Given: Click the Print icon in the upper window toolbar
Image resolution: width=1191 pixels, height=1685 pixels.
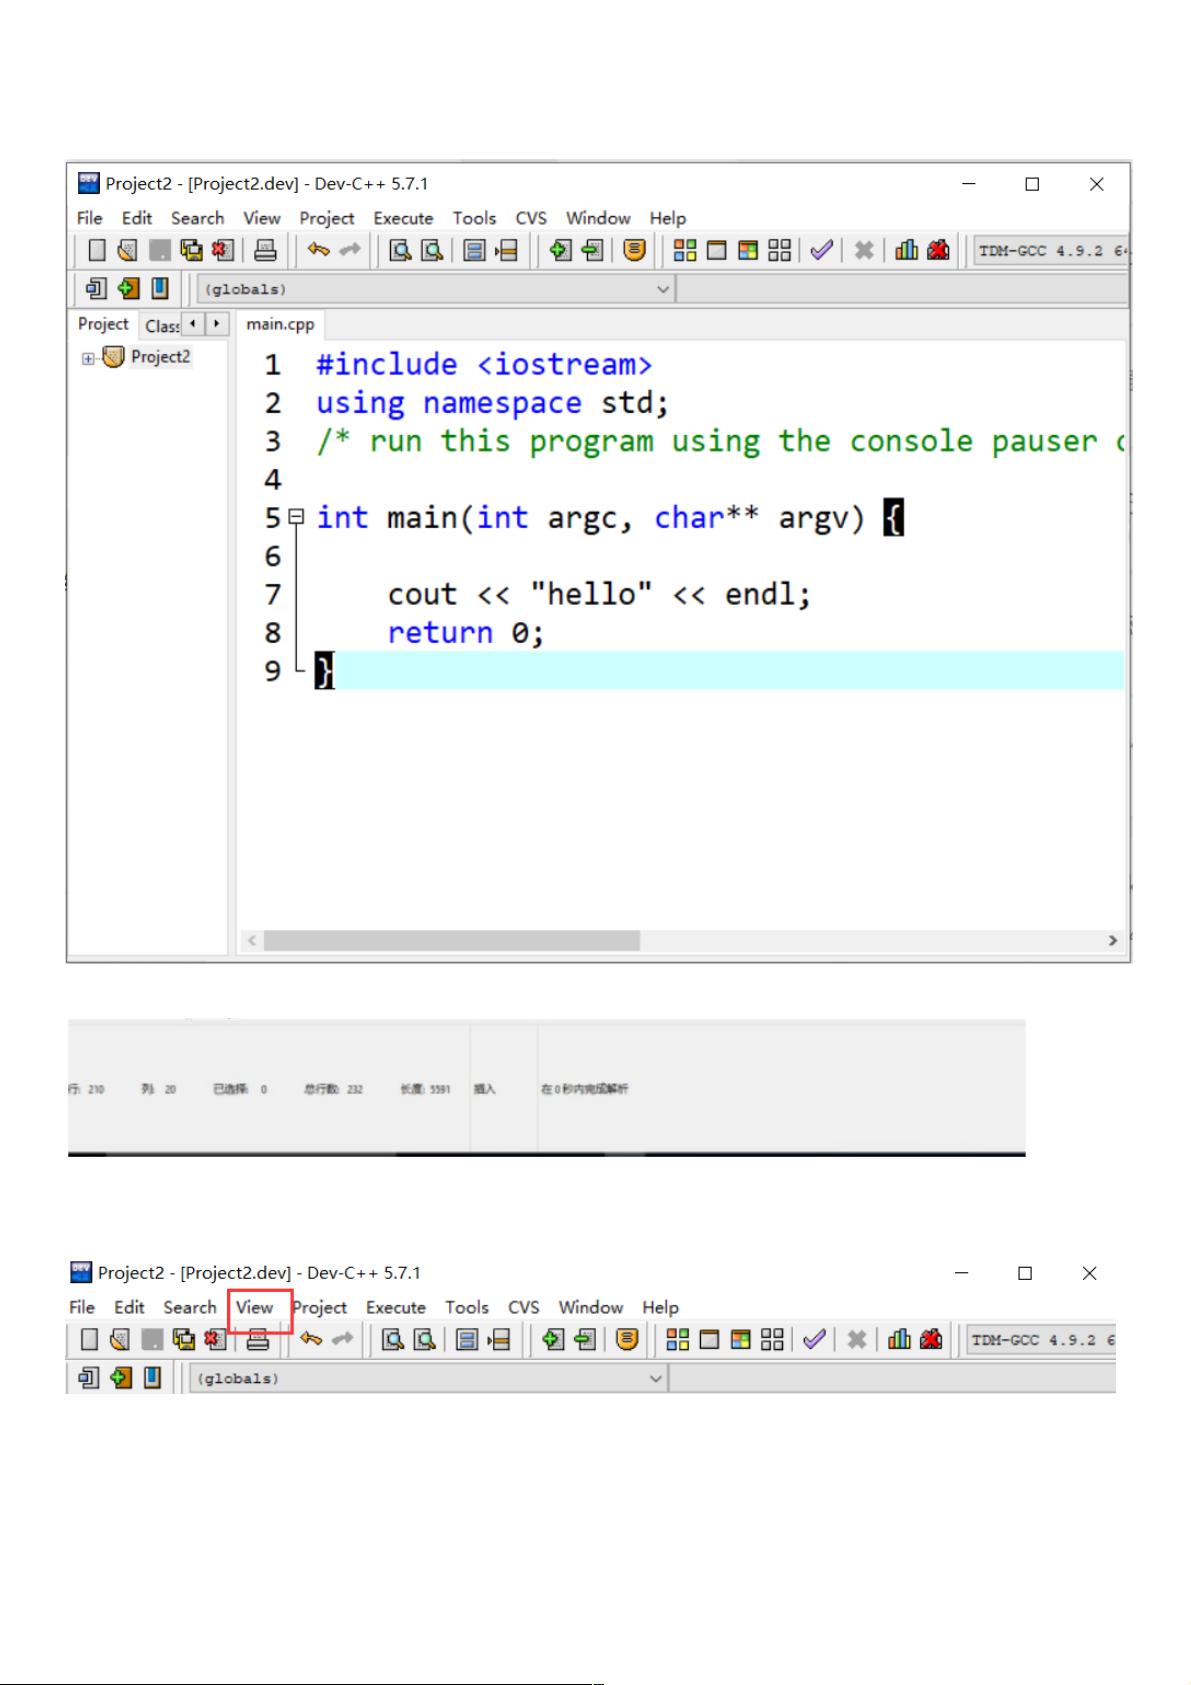Looking at the screenshot, I should coord(265,251).
